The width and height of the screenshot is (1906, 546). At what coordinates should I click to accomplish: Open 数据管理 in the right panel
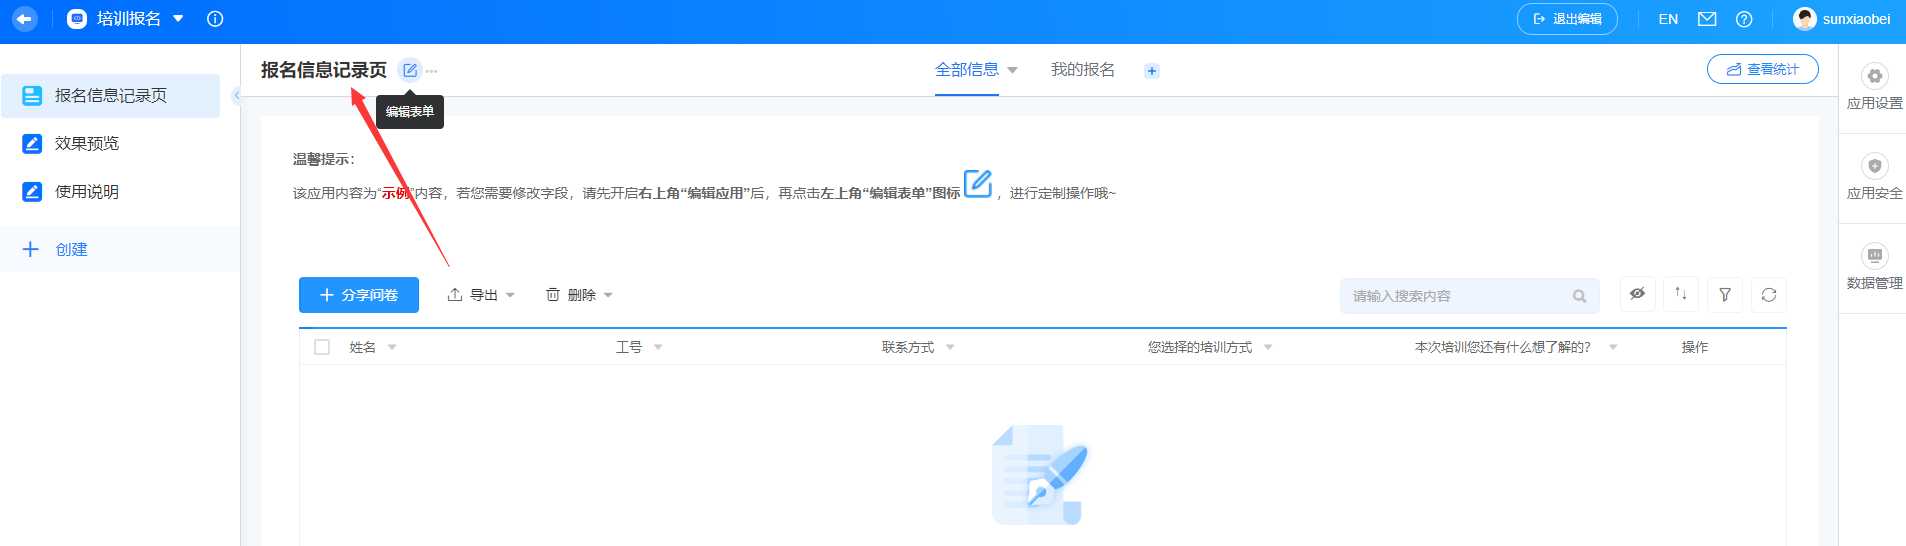tap(1874, 267)
